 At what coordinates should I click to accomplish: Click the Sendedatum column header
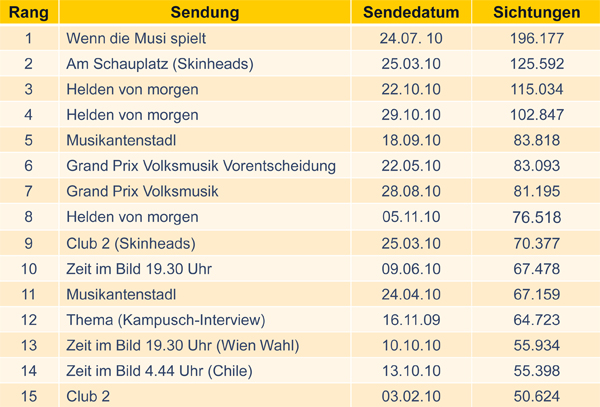point(411,13)
